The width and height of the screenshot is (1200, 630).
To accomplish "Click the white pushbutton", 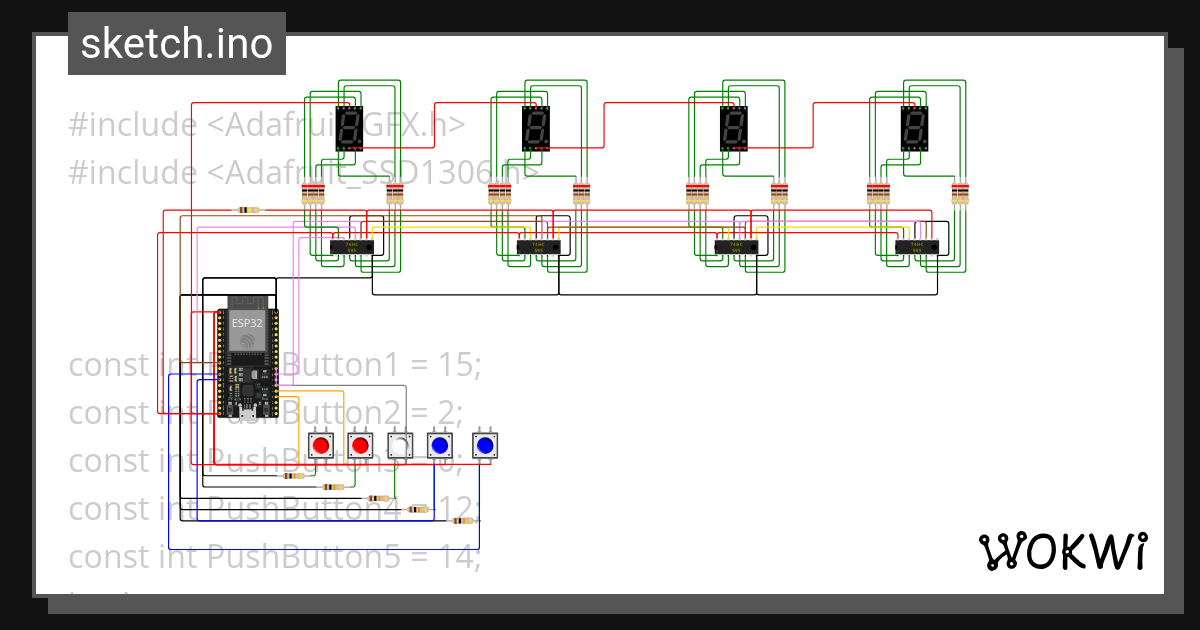I will [x=399, y=443].
